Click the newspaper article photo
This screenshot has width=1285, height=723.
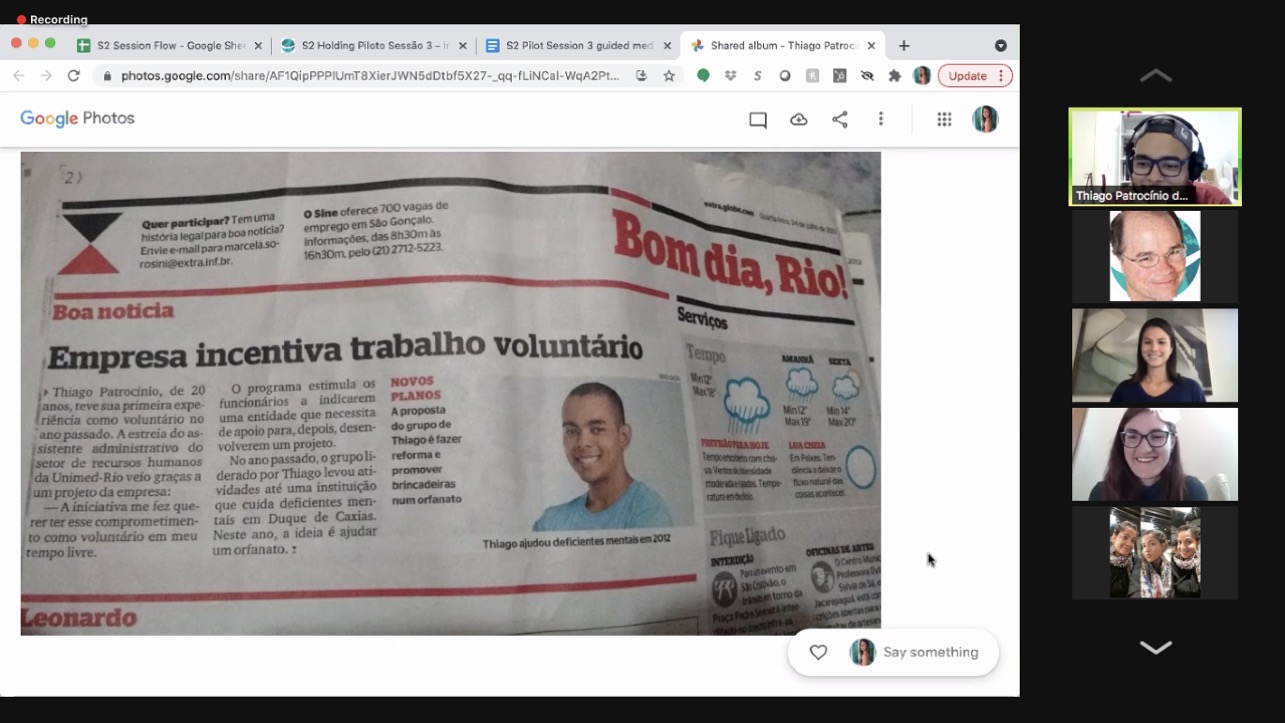tap(450, 393)
